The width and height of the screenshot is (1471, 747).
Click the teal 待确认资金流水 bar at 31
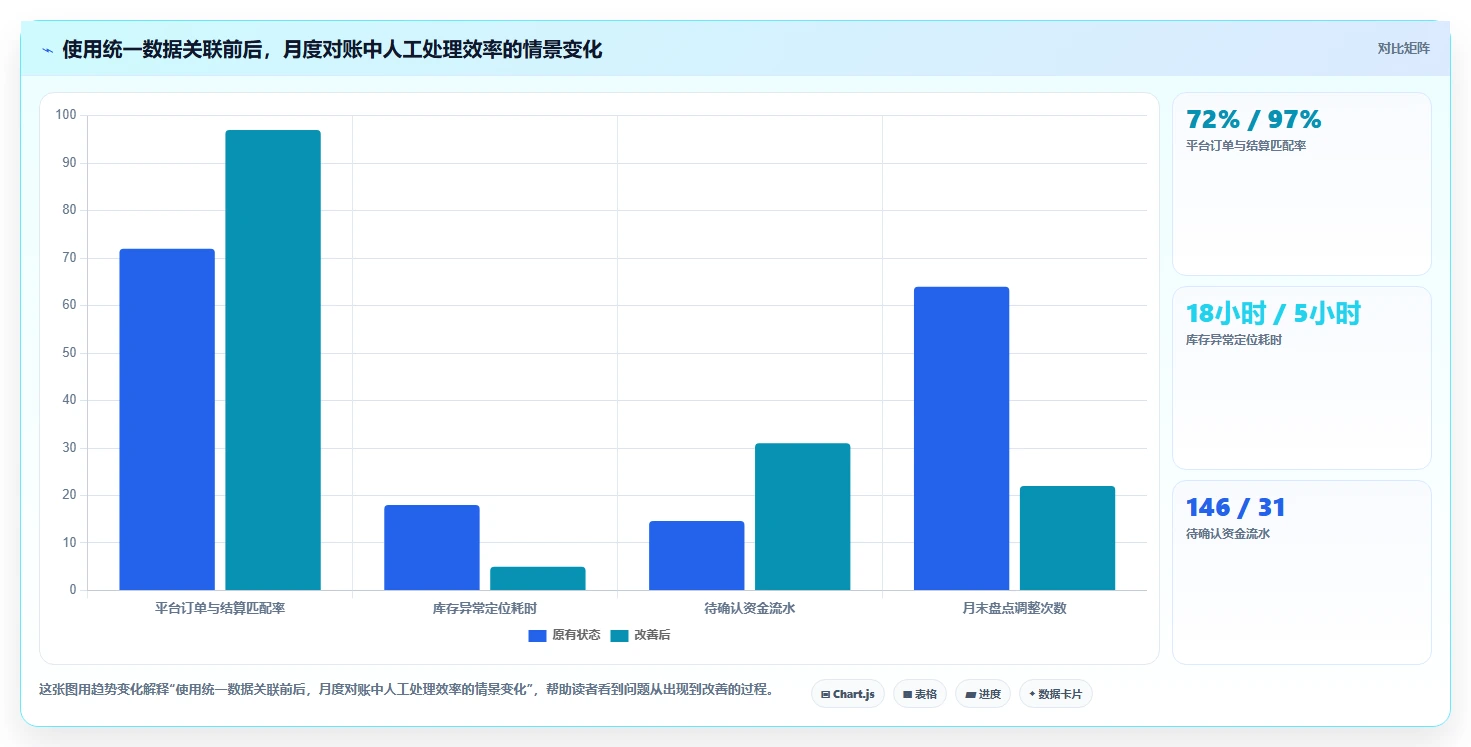pos(803,517)
